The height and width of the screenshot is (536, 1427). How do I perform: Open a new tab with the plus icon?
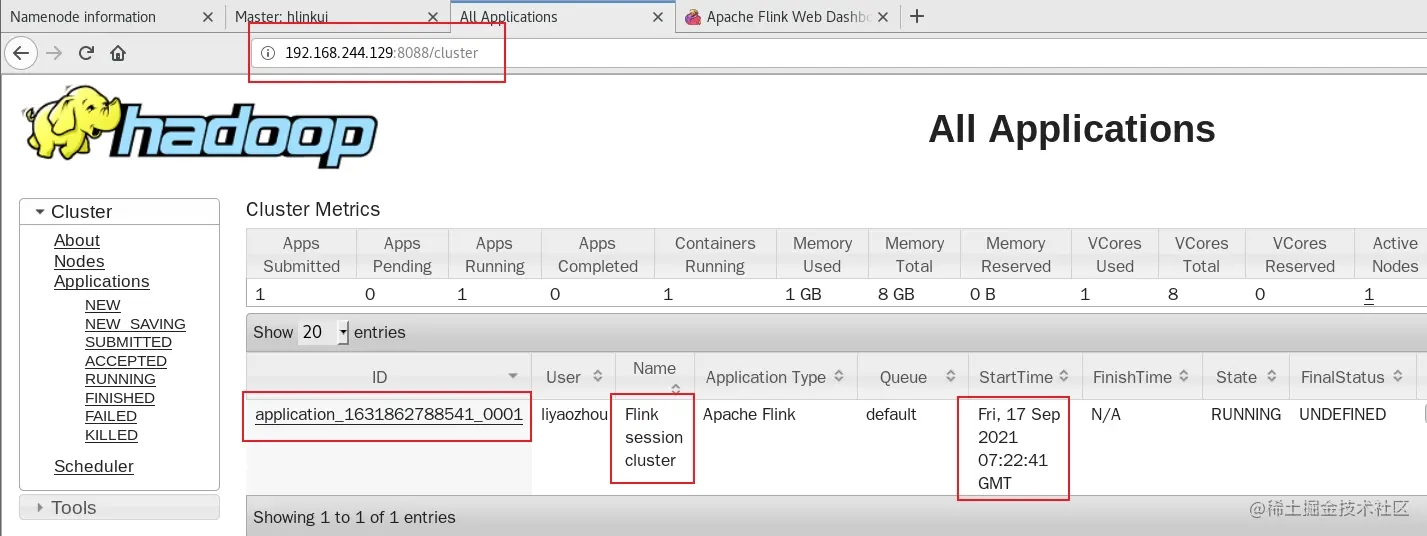point(917,16)
